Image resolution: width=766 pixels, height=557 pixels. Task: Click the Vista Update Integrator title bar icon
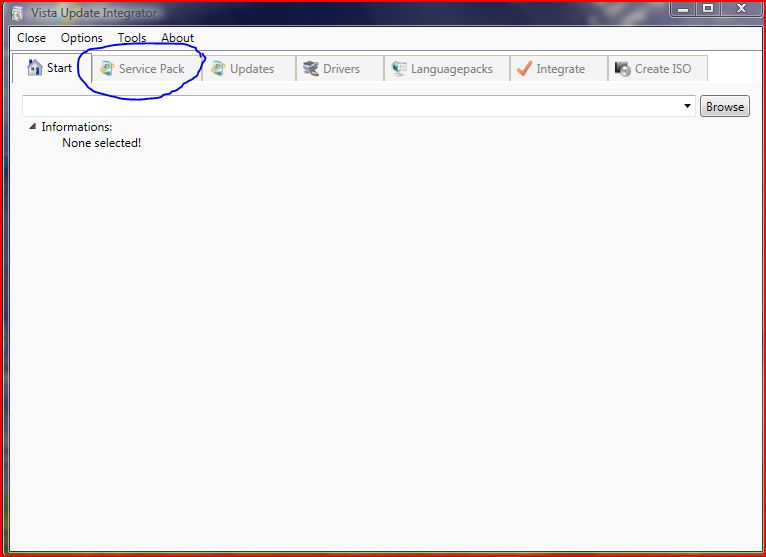click(x=17, y=13)
